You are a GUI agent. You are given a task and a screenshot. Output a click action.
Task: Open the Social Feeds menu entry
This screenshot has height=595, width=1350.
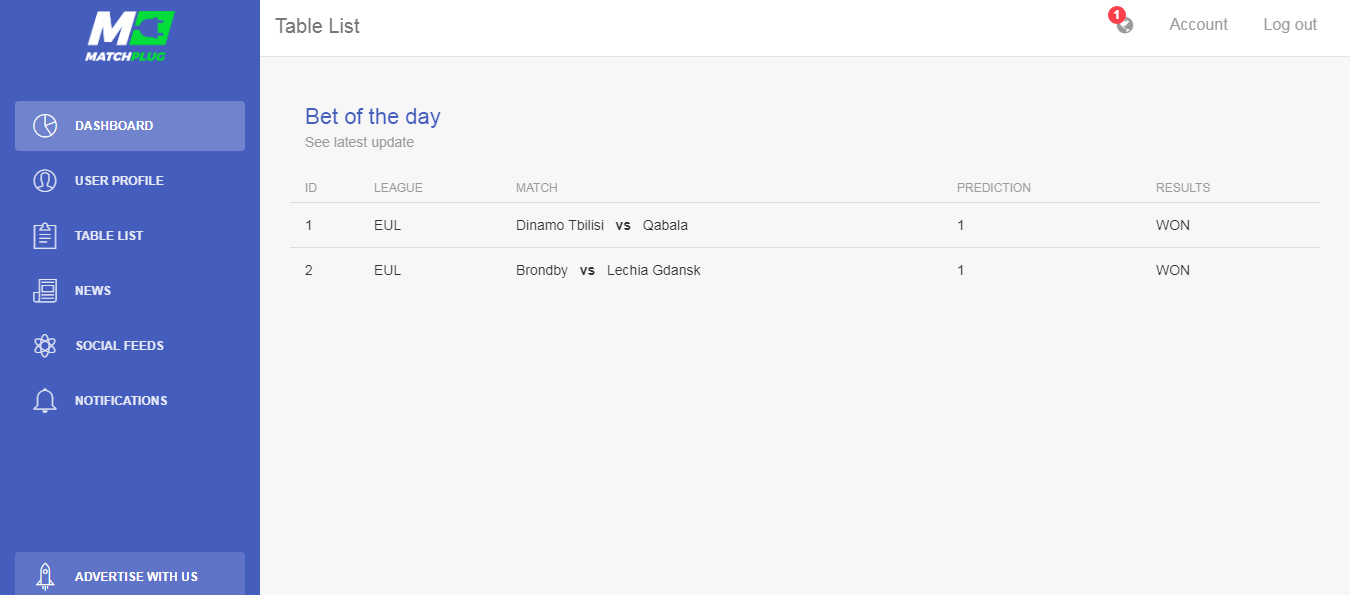tap(130, 346)
